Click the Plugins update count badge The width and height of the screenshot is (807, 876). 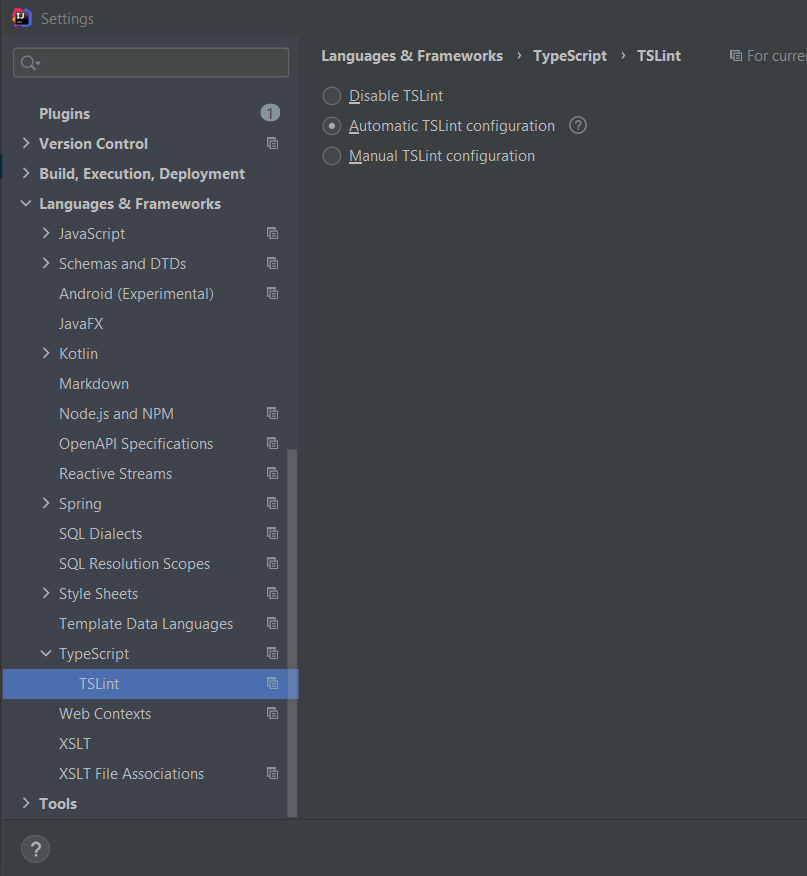(x=270, y=113)
